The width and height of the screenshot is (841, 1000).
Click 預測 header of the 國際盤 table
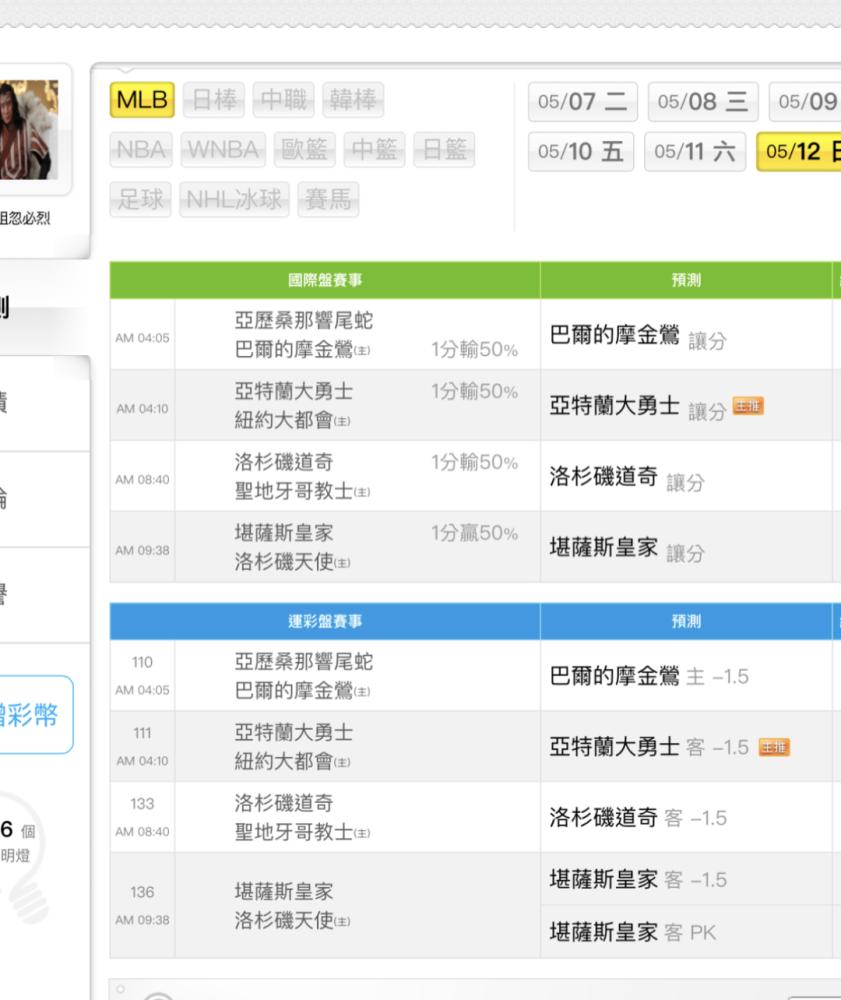tap(686, 280)
